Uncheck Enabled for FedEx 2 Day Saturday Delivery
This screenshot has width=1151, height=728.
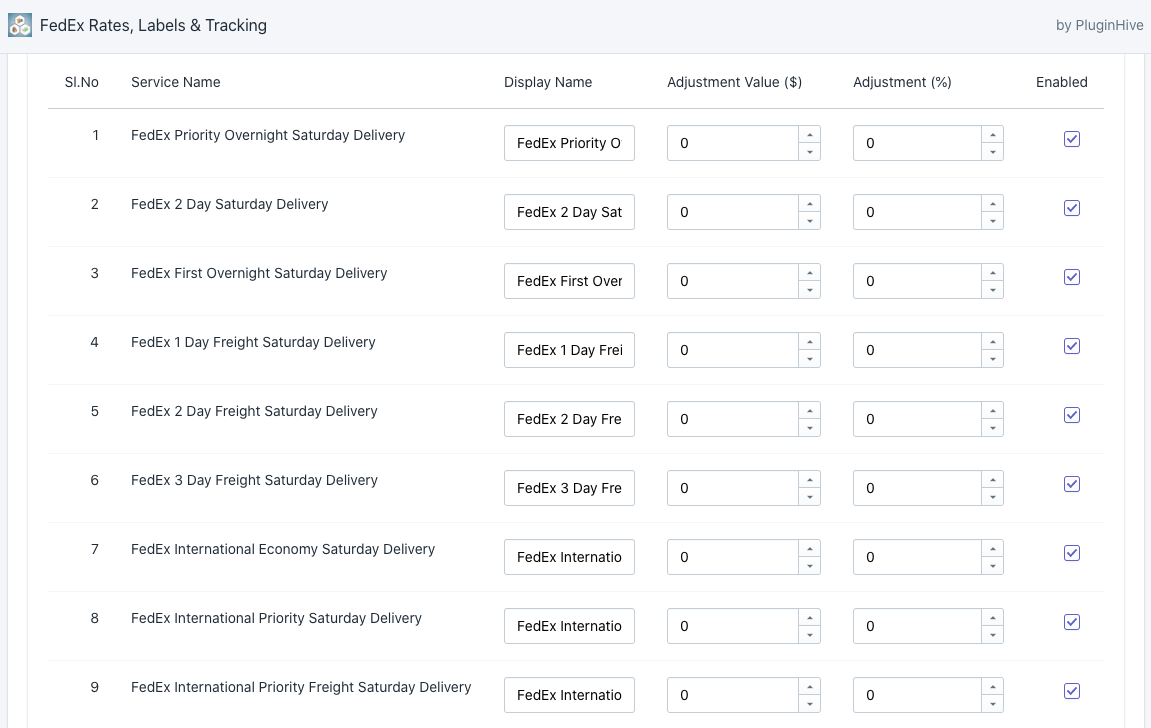tap(1072, 208)
